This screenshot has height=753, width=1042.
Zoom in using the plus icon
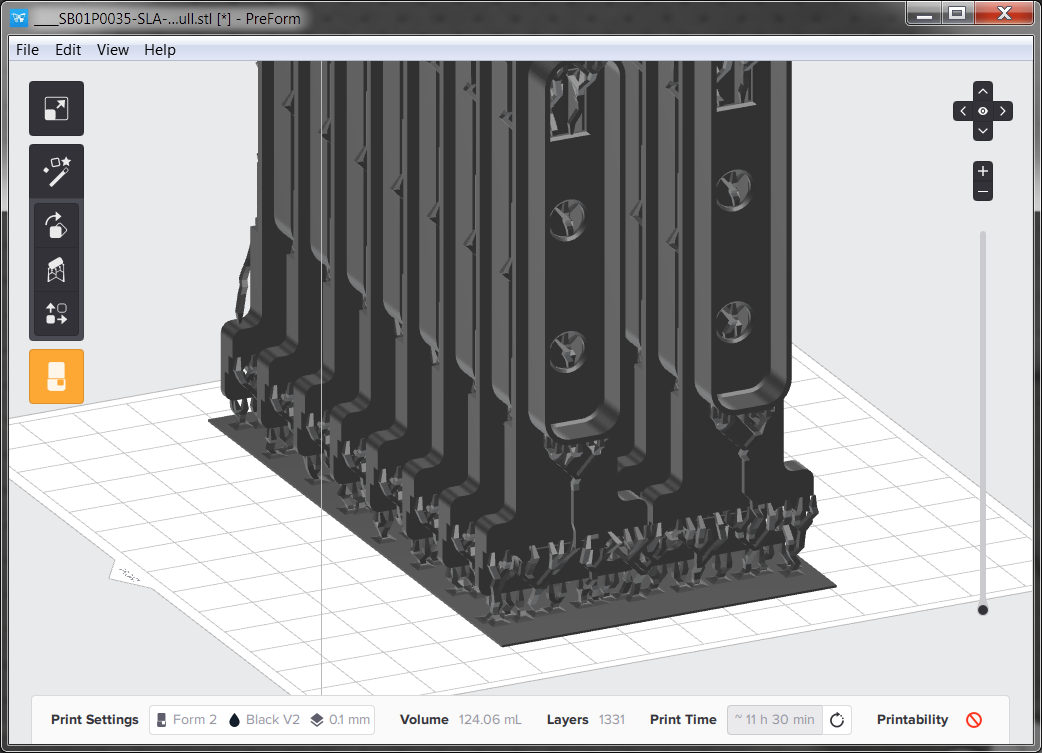pyautogui.click(x=982, y=169)
